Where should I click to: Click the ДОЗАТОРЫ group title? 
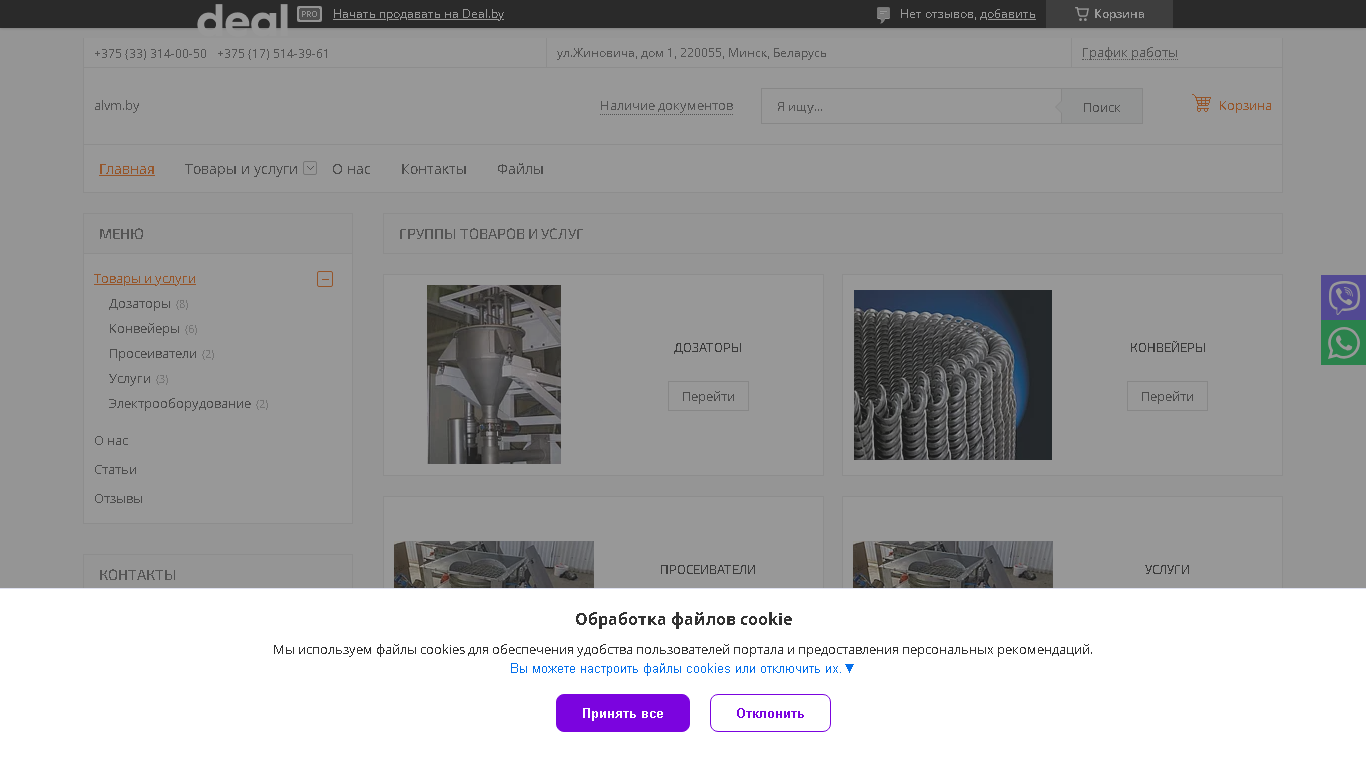tap(708, 348)
